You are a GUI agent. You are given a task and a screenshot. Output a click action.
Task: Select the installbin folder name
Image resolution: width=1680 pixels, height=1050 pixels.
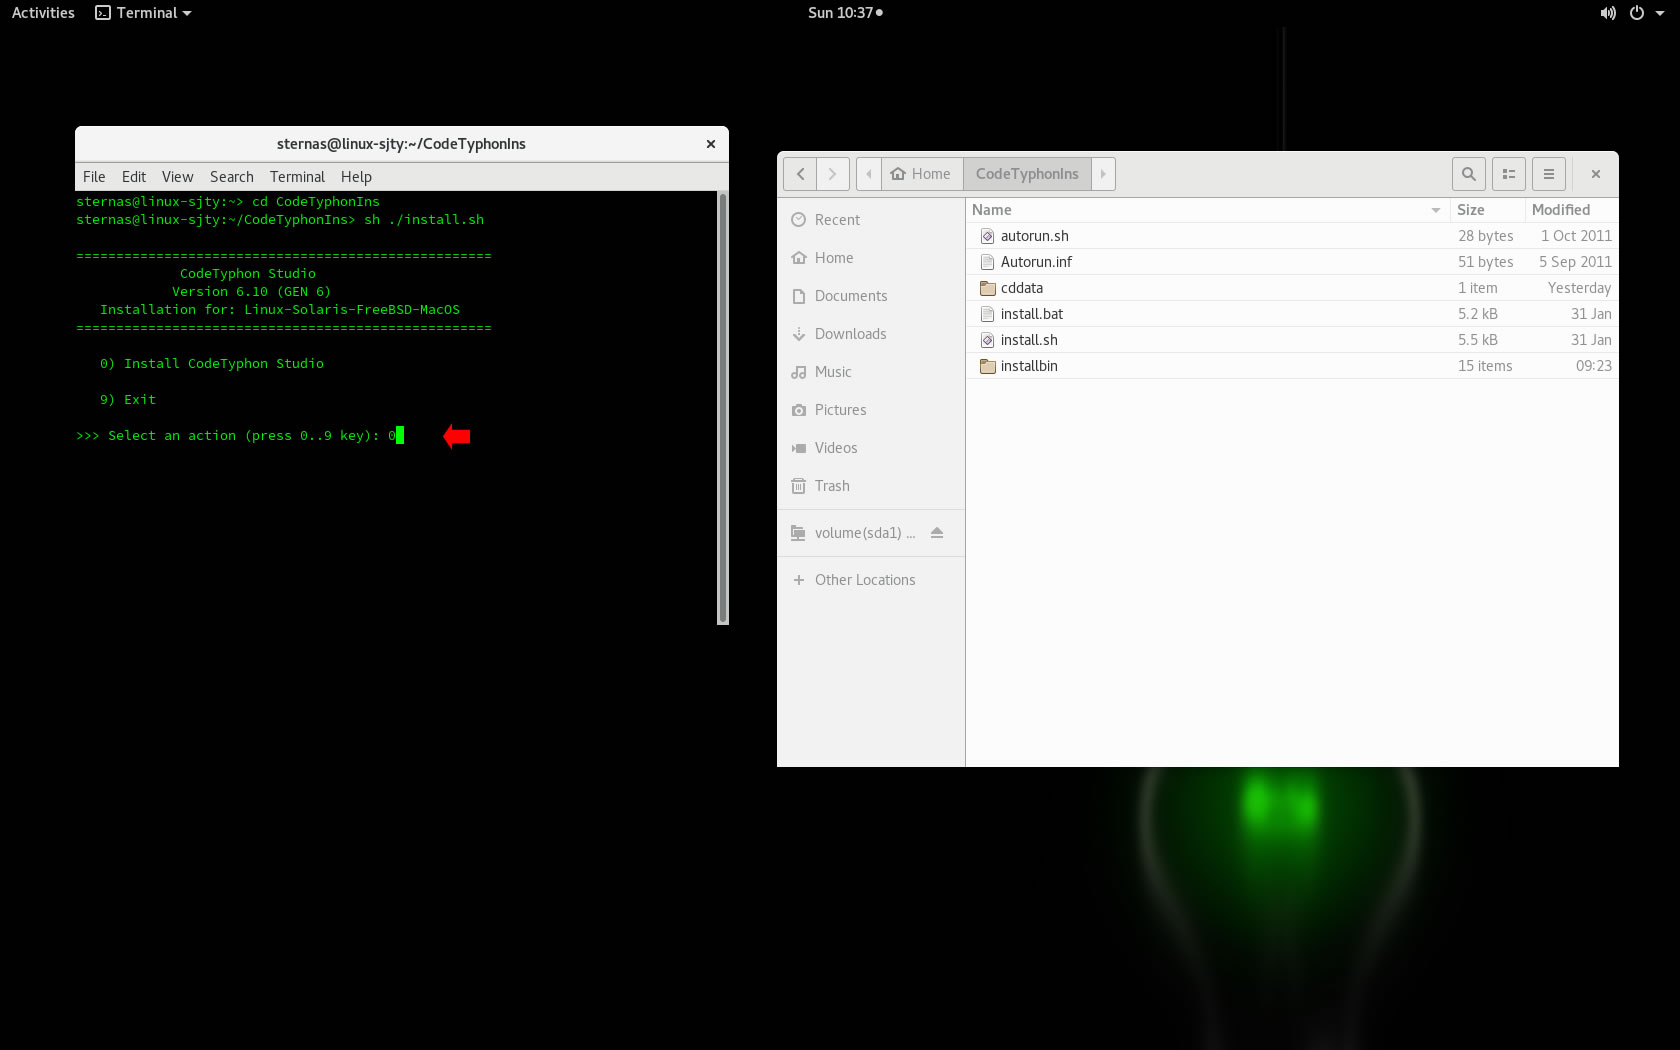coord(1029,366)
